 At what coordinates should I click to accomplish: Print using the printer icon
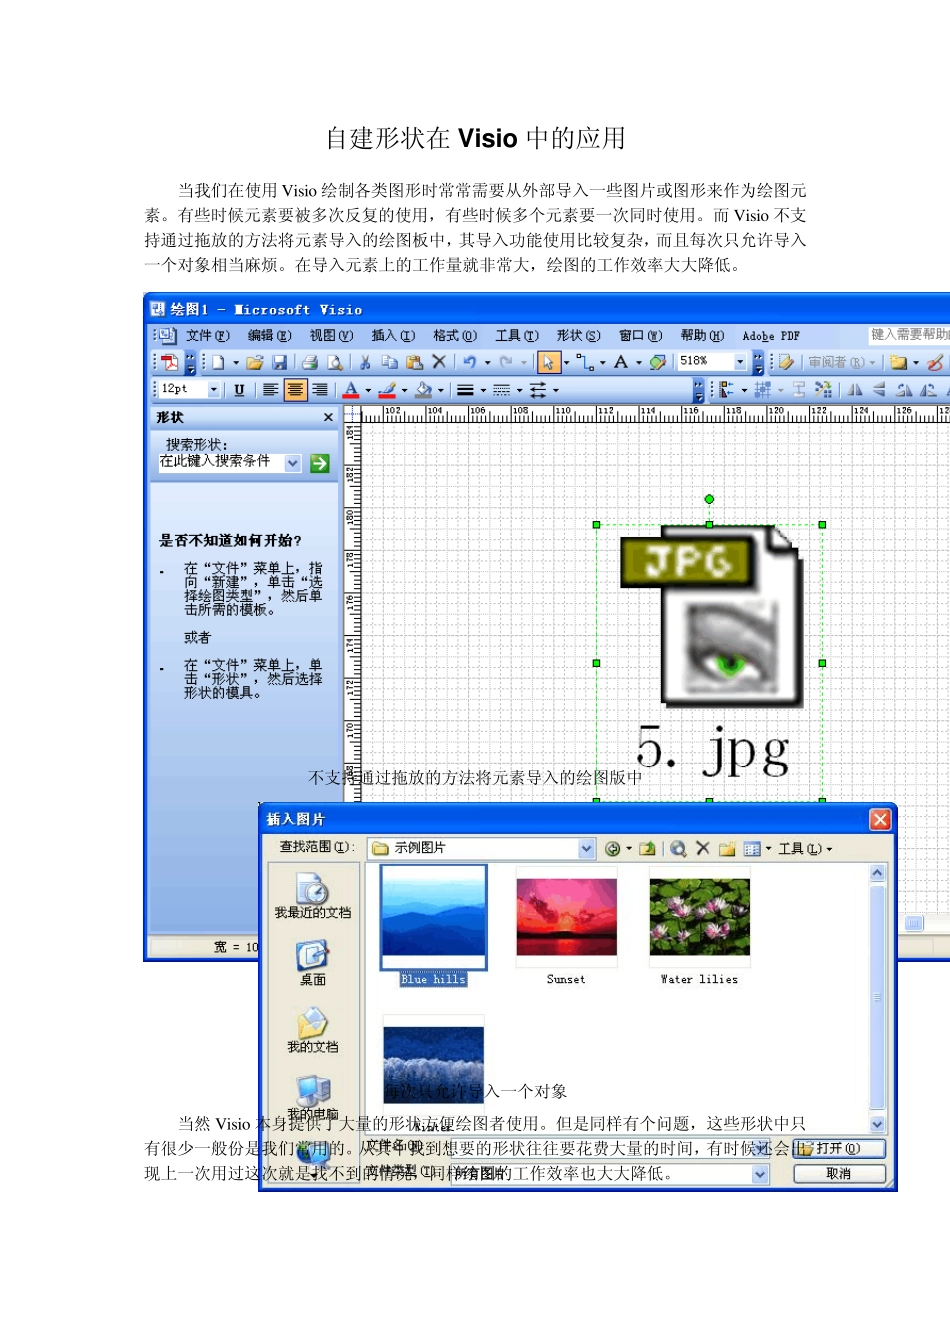[x=310, y=362]
